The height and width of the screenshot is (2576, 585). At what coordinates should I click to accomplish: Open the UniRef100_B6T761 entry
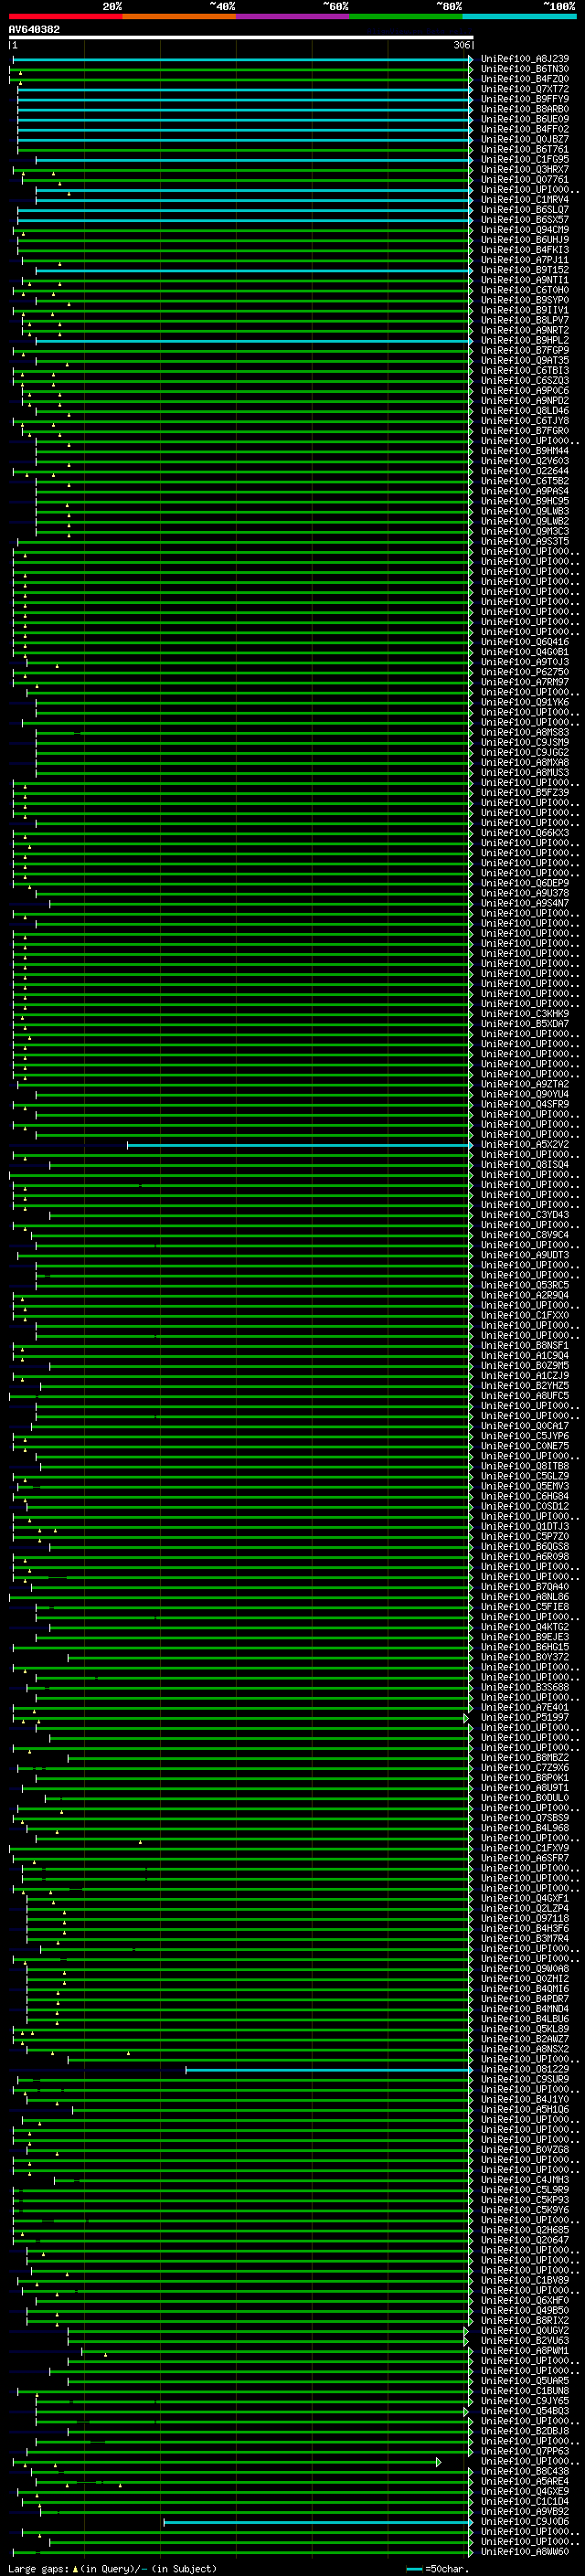click(x=525, y=149)
